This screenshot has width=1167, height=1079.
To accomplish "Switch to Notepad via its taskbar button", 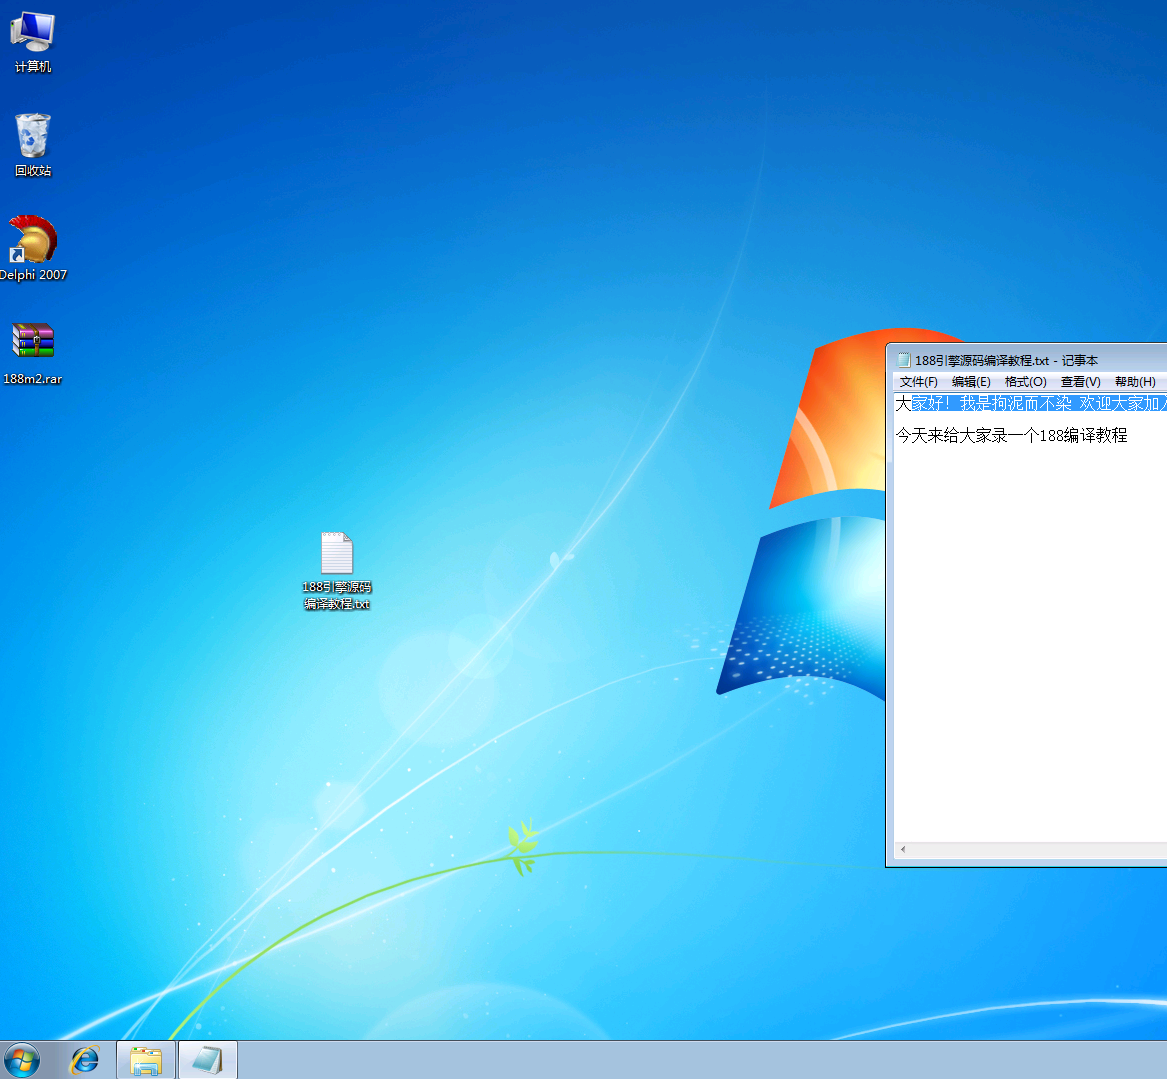I will click(x=208, y=1060).
